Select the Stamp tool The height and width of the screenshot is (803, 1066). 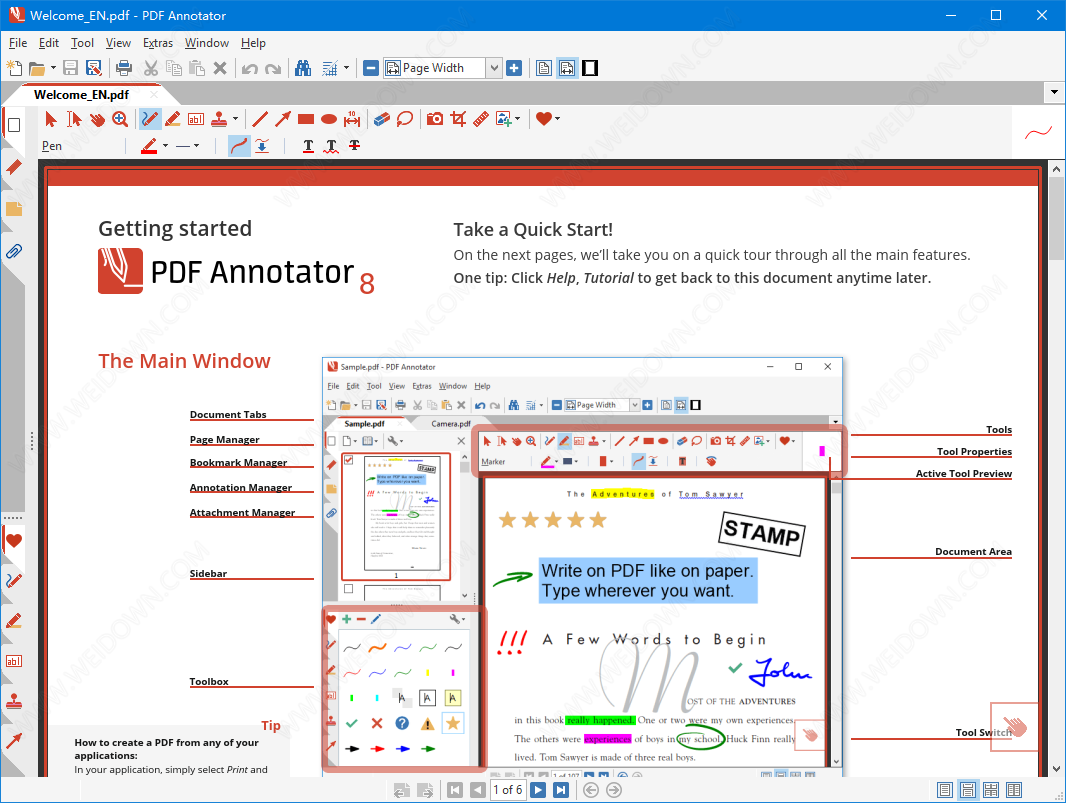pyautogui.click(x=219, y=119)
